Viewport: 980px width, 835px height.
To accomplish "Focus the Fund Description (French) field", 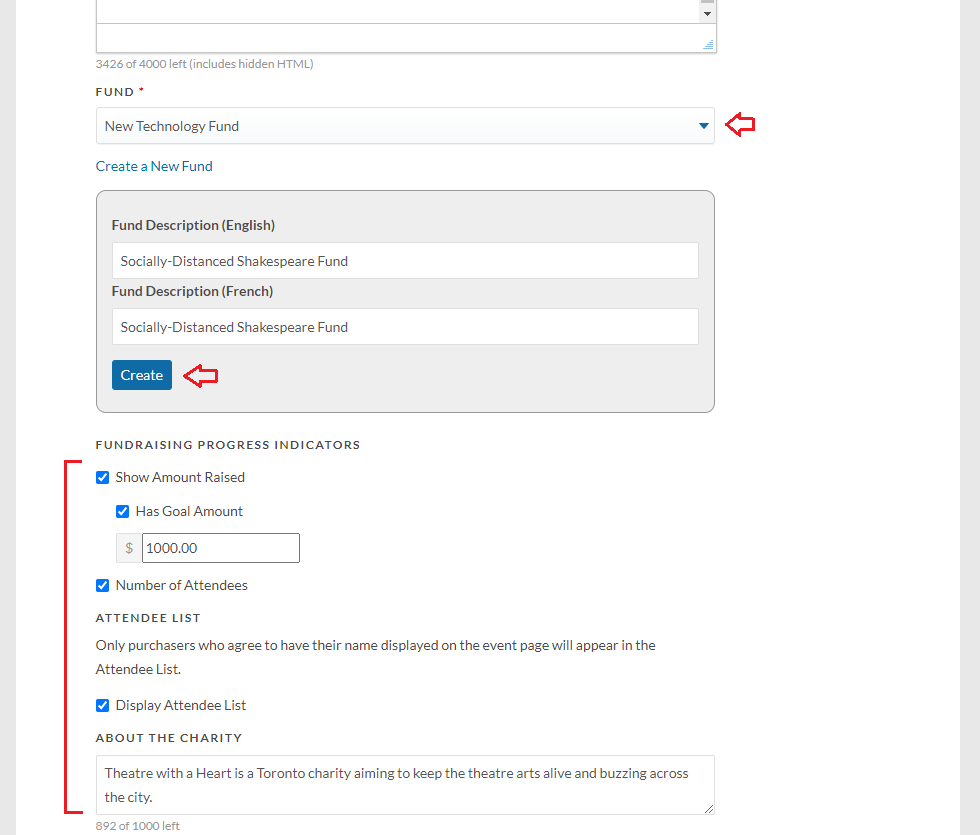I will coord(405,327).
